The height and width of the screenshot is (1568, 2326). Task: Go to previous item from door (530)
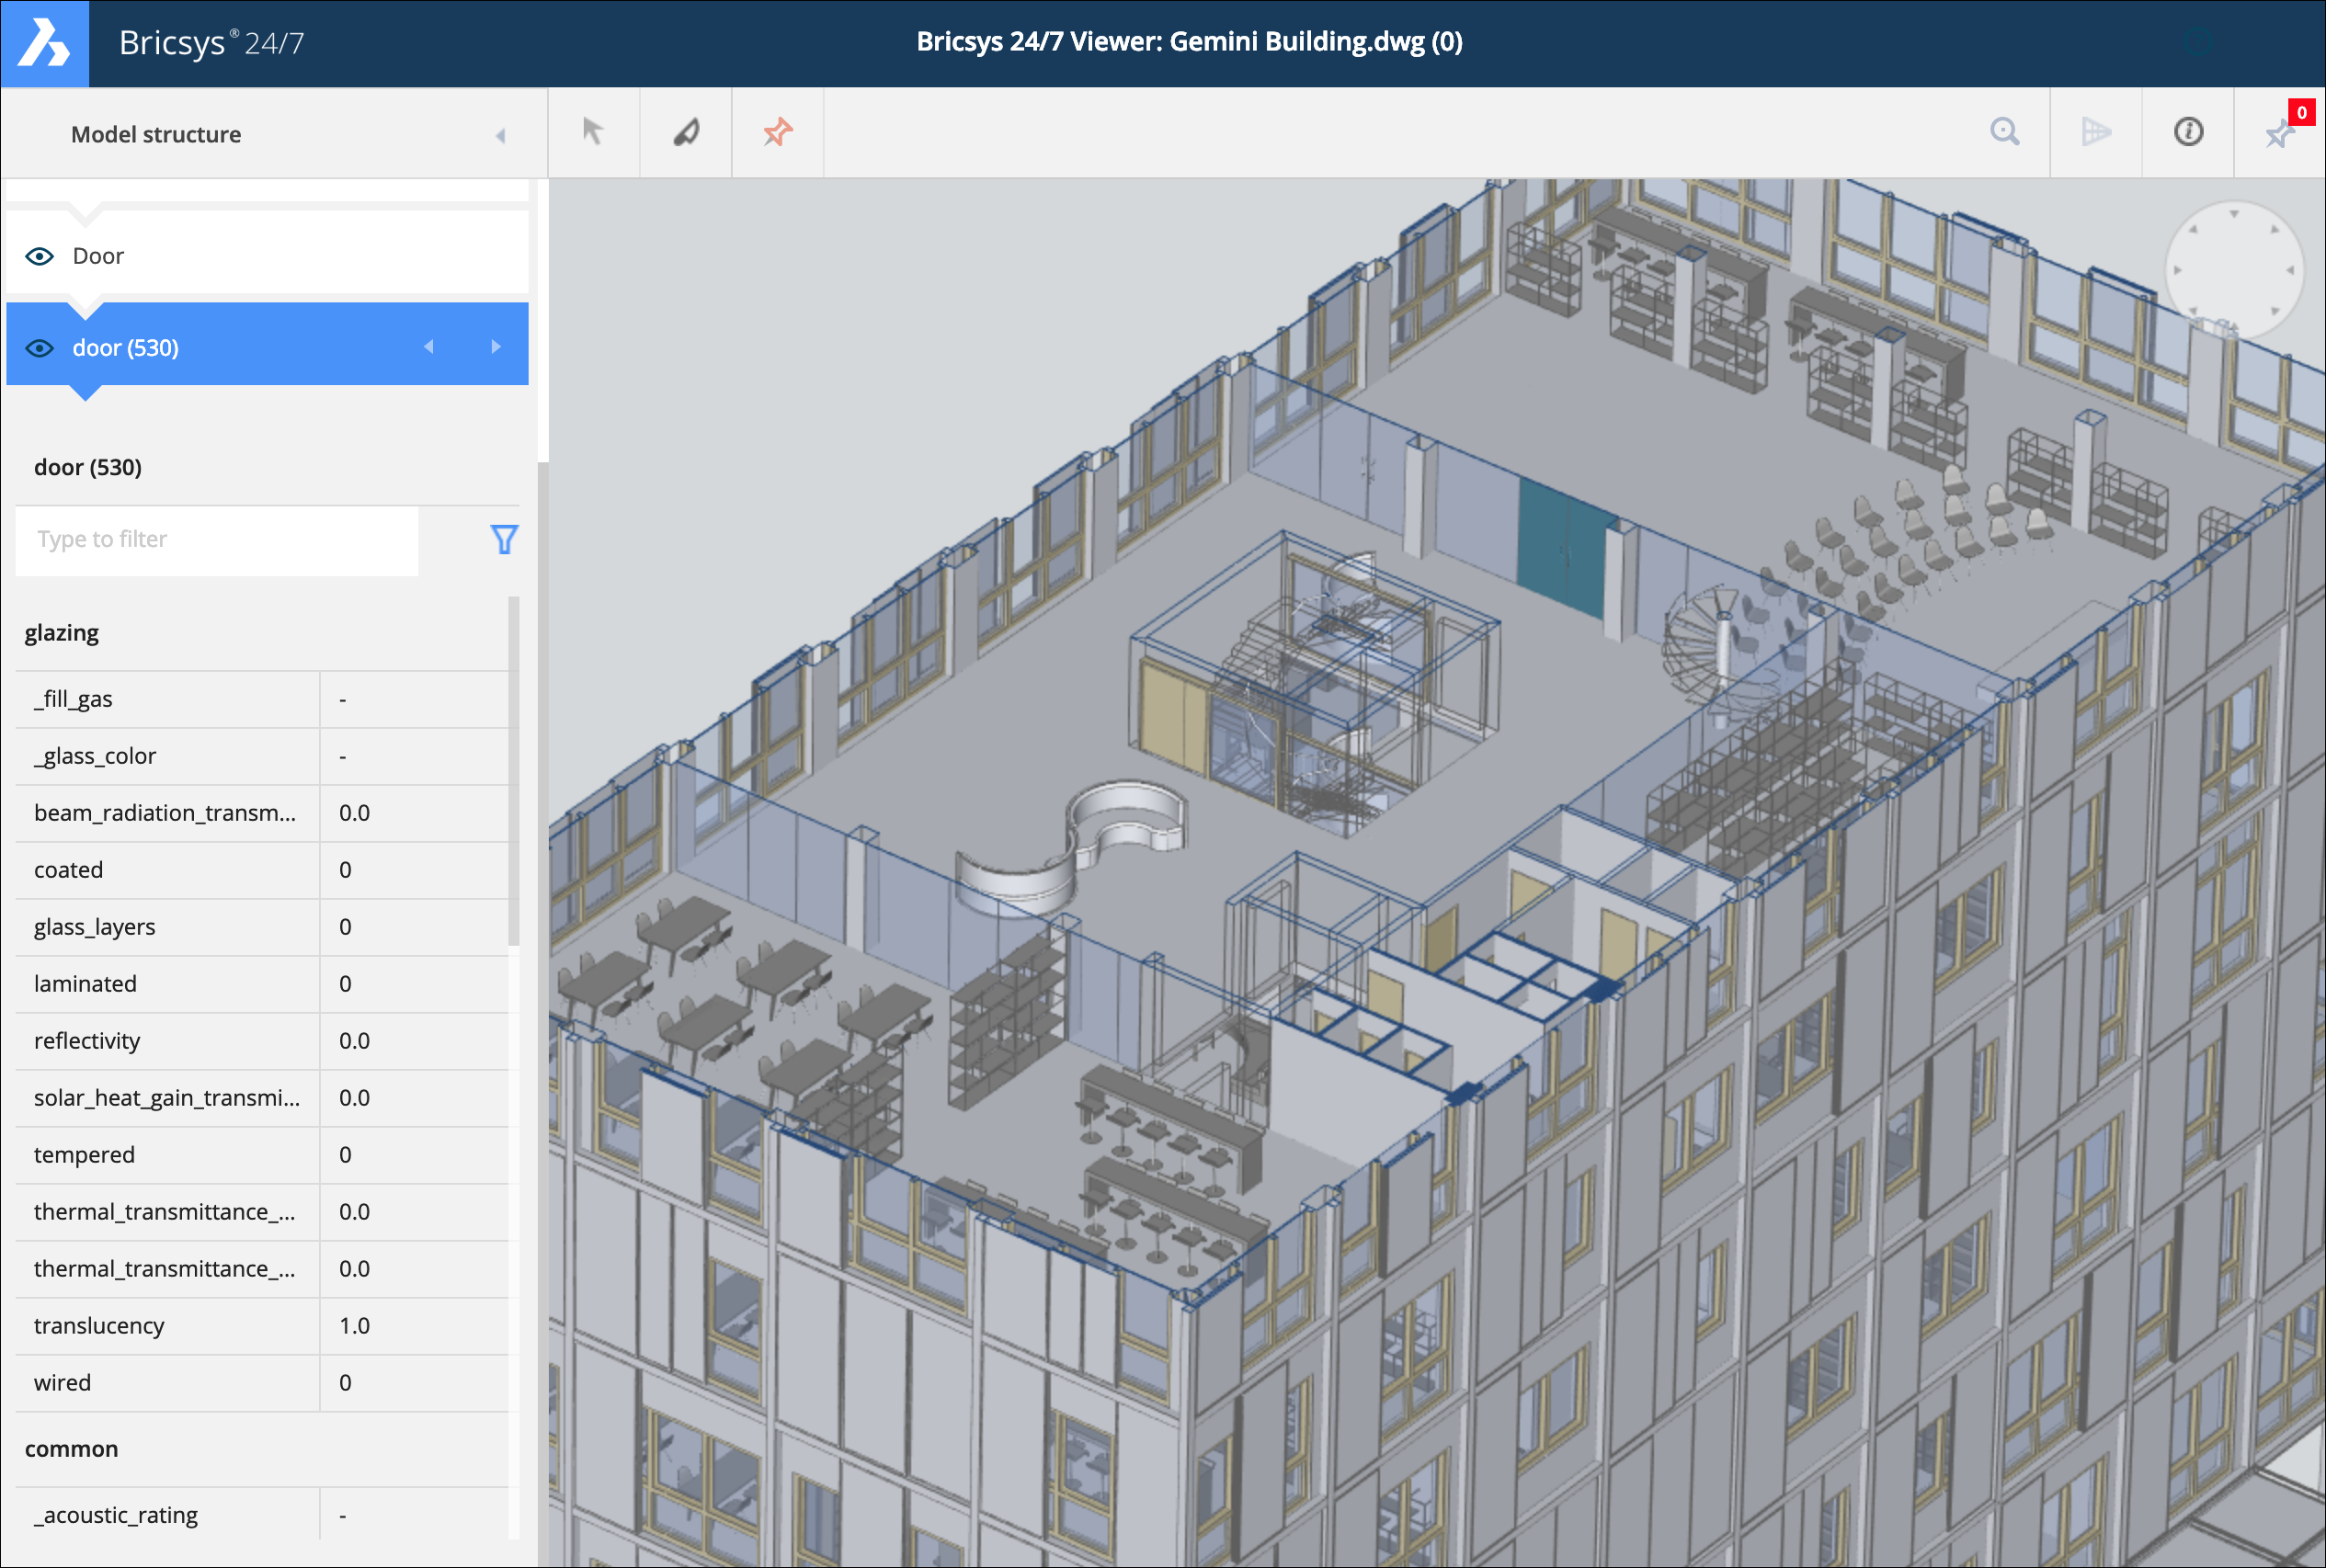[x=429, y=347]
